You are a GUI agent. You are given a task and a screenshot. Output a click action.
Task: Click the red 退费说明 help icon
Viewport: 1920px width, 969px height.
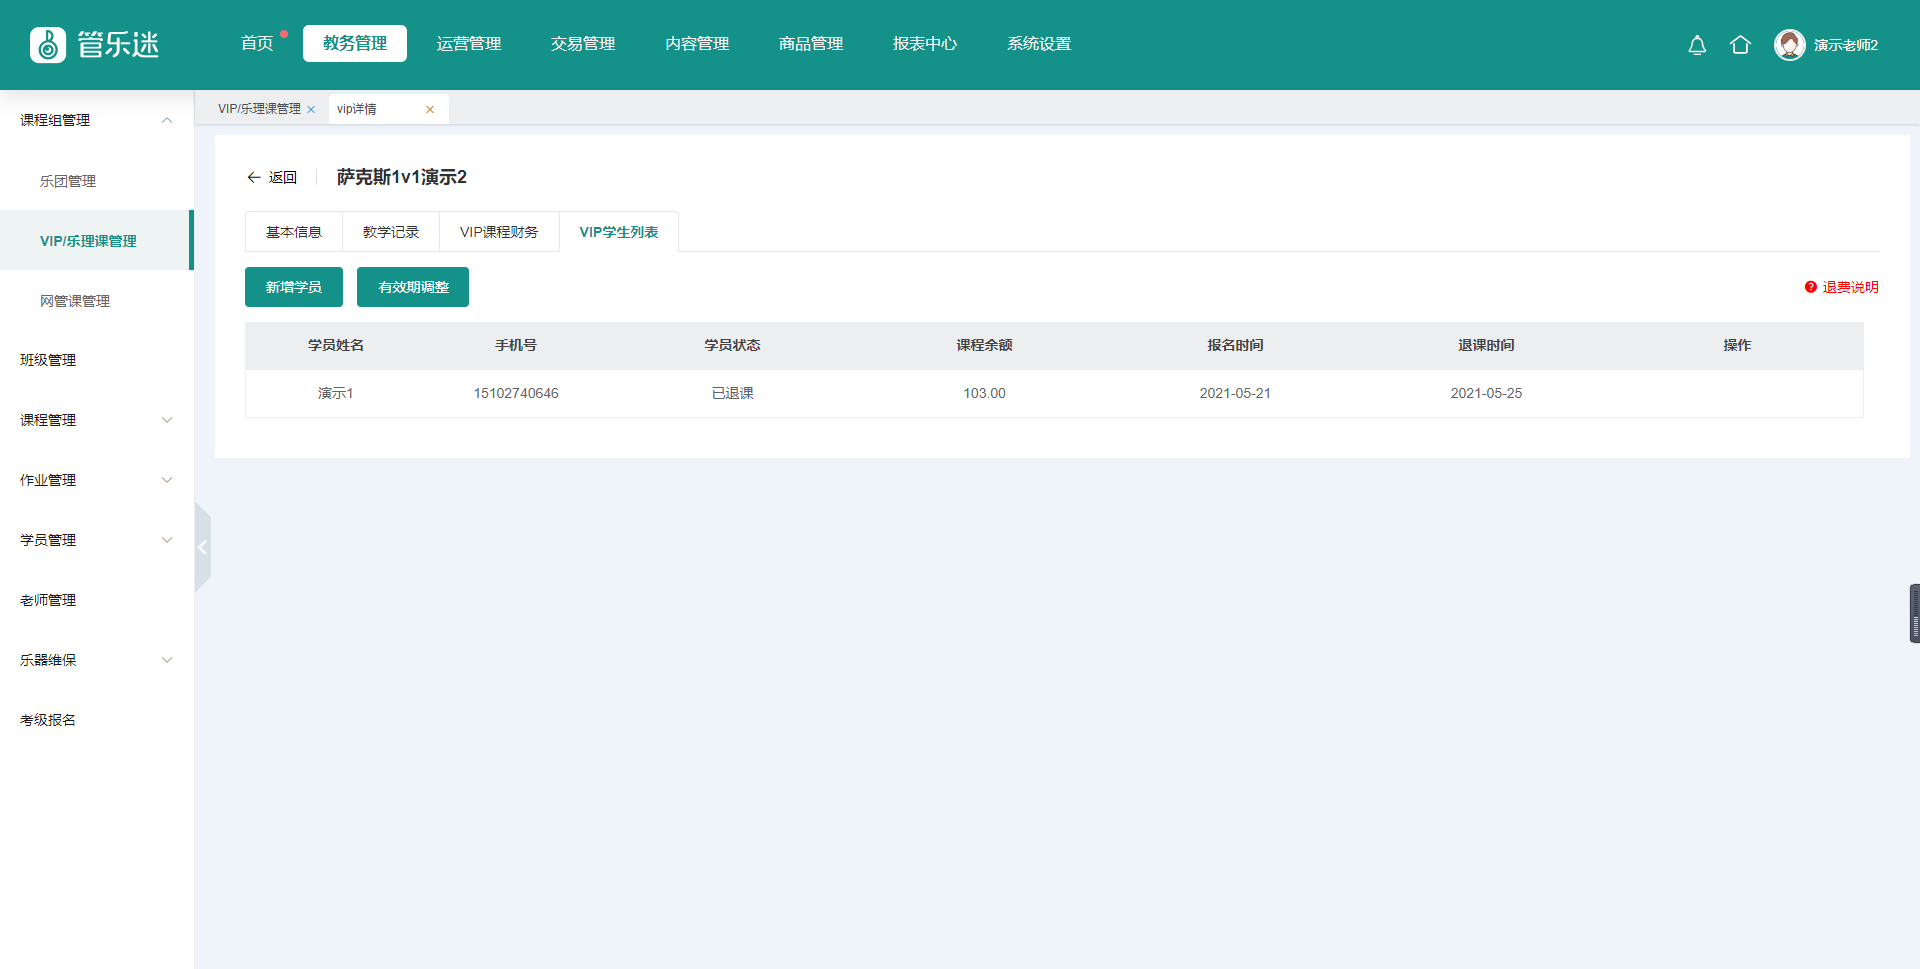point(1810,287)
